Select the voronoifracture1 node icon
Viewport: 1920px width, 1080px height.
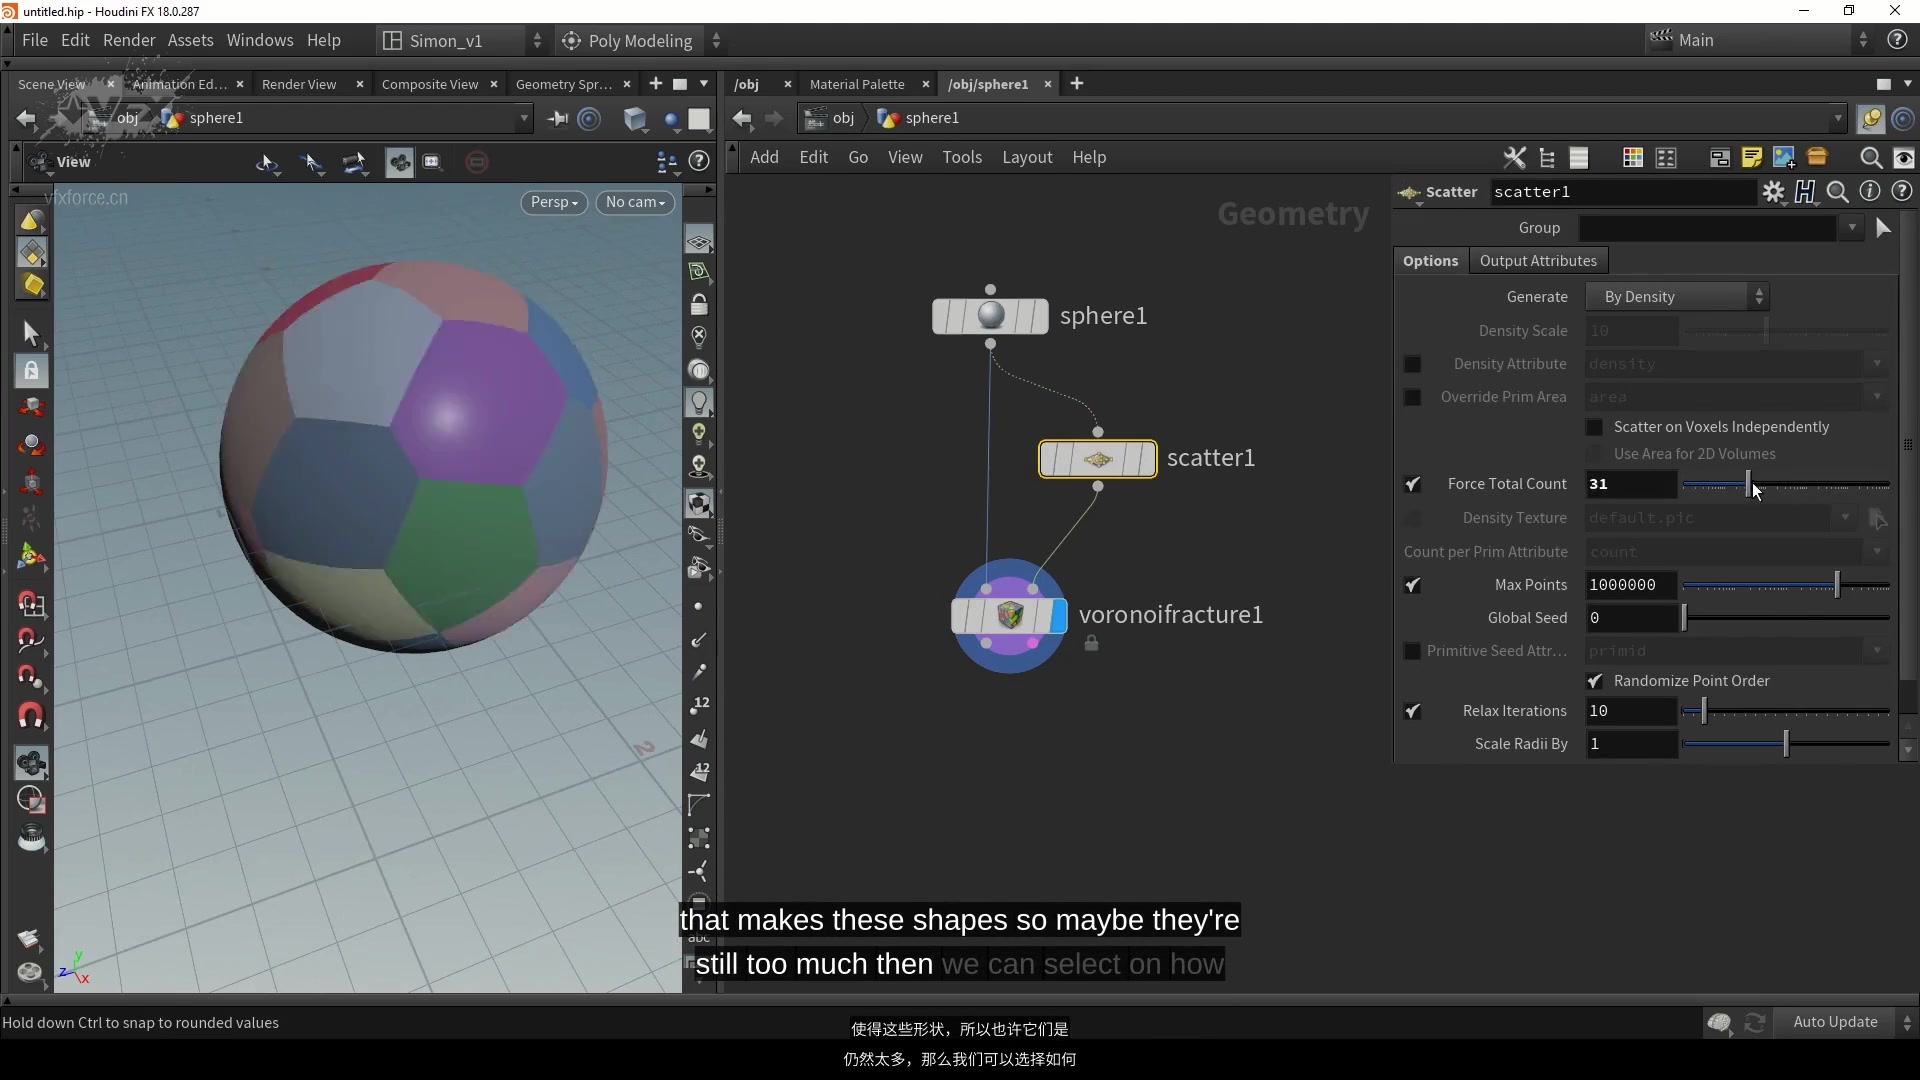click(x=1009, y=615)
